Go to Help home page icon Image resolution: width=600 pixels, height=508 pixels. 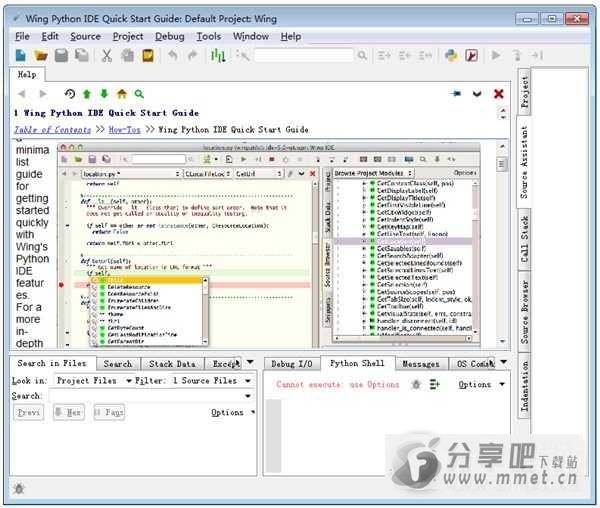tap(122, 94)
